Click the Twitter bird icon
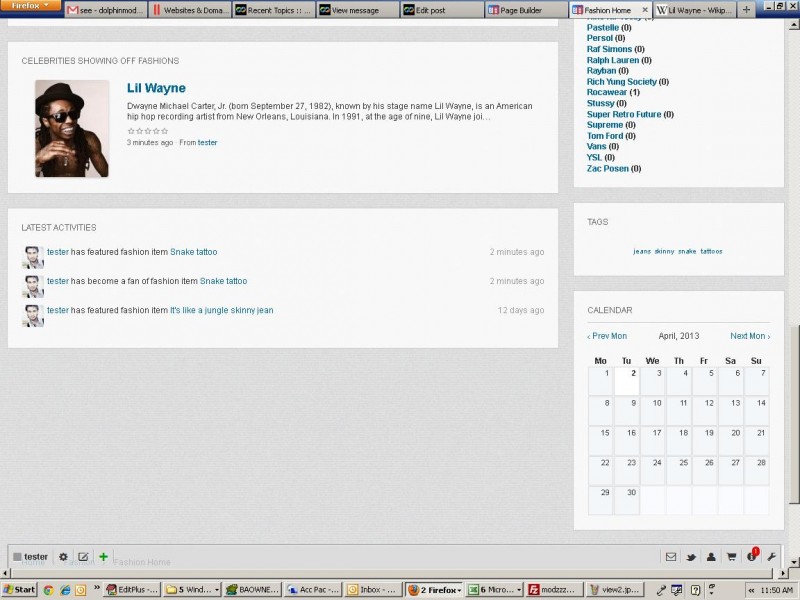 tap(691, 557)
